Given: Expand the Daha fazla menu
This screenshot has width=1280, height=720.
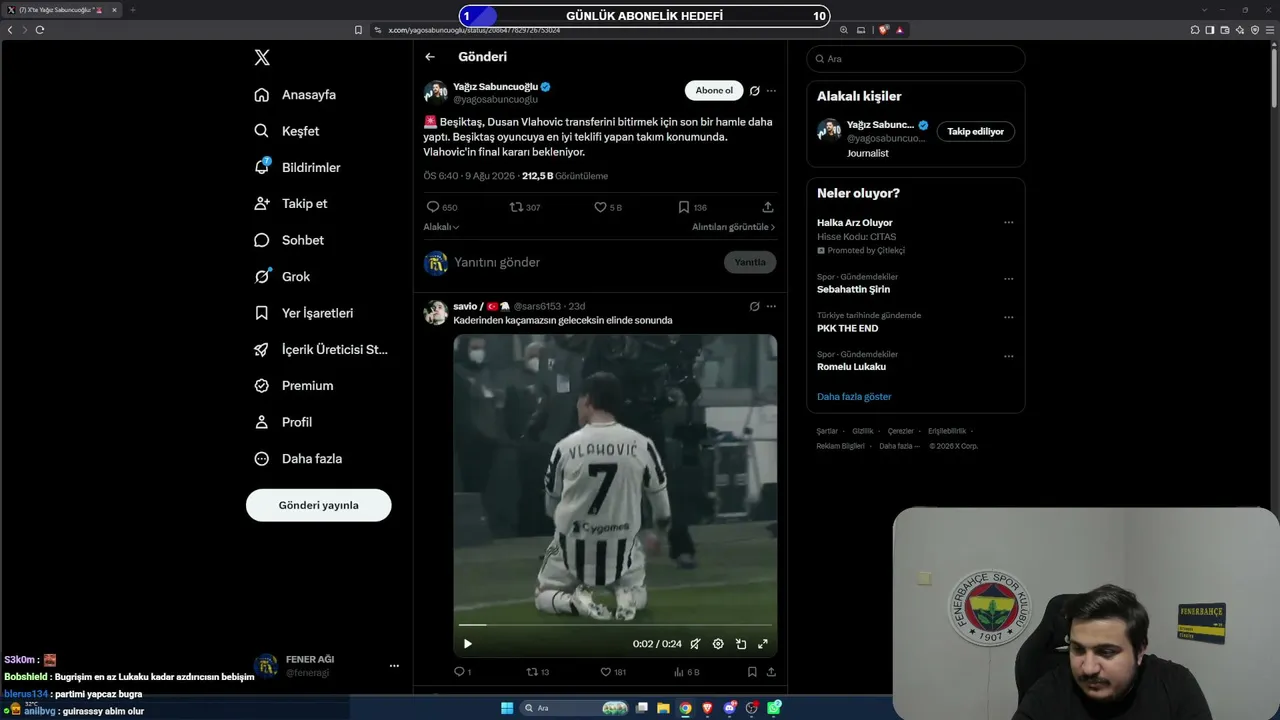Looking at the screenshot, I should [x=298, y=458].
